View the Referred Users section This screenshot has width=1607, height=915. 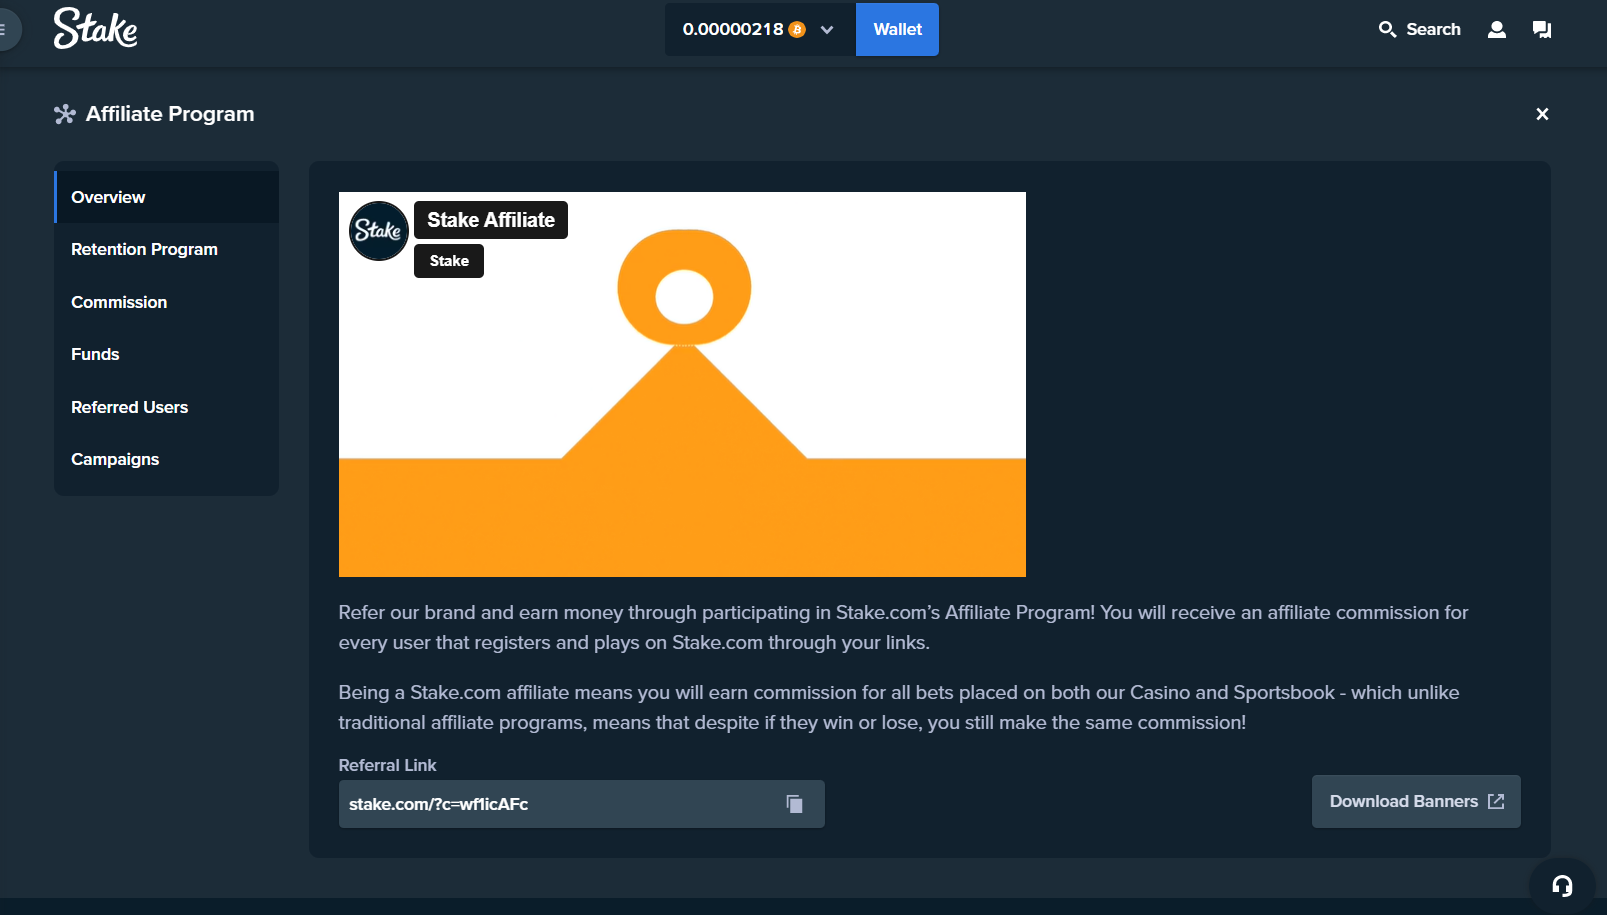129,407
